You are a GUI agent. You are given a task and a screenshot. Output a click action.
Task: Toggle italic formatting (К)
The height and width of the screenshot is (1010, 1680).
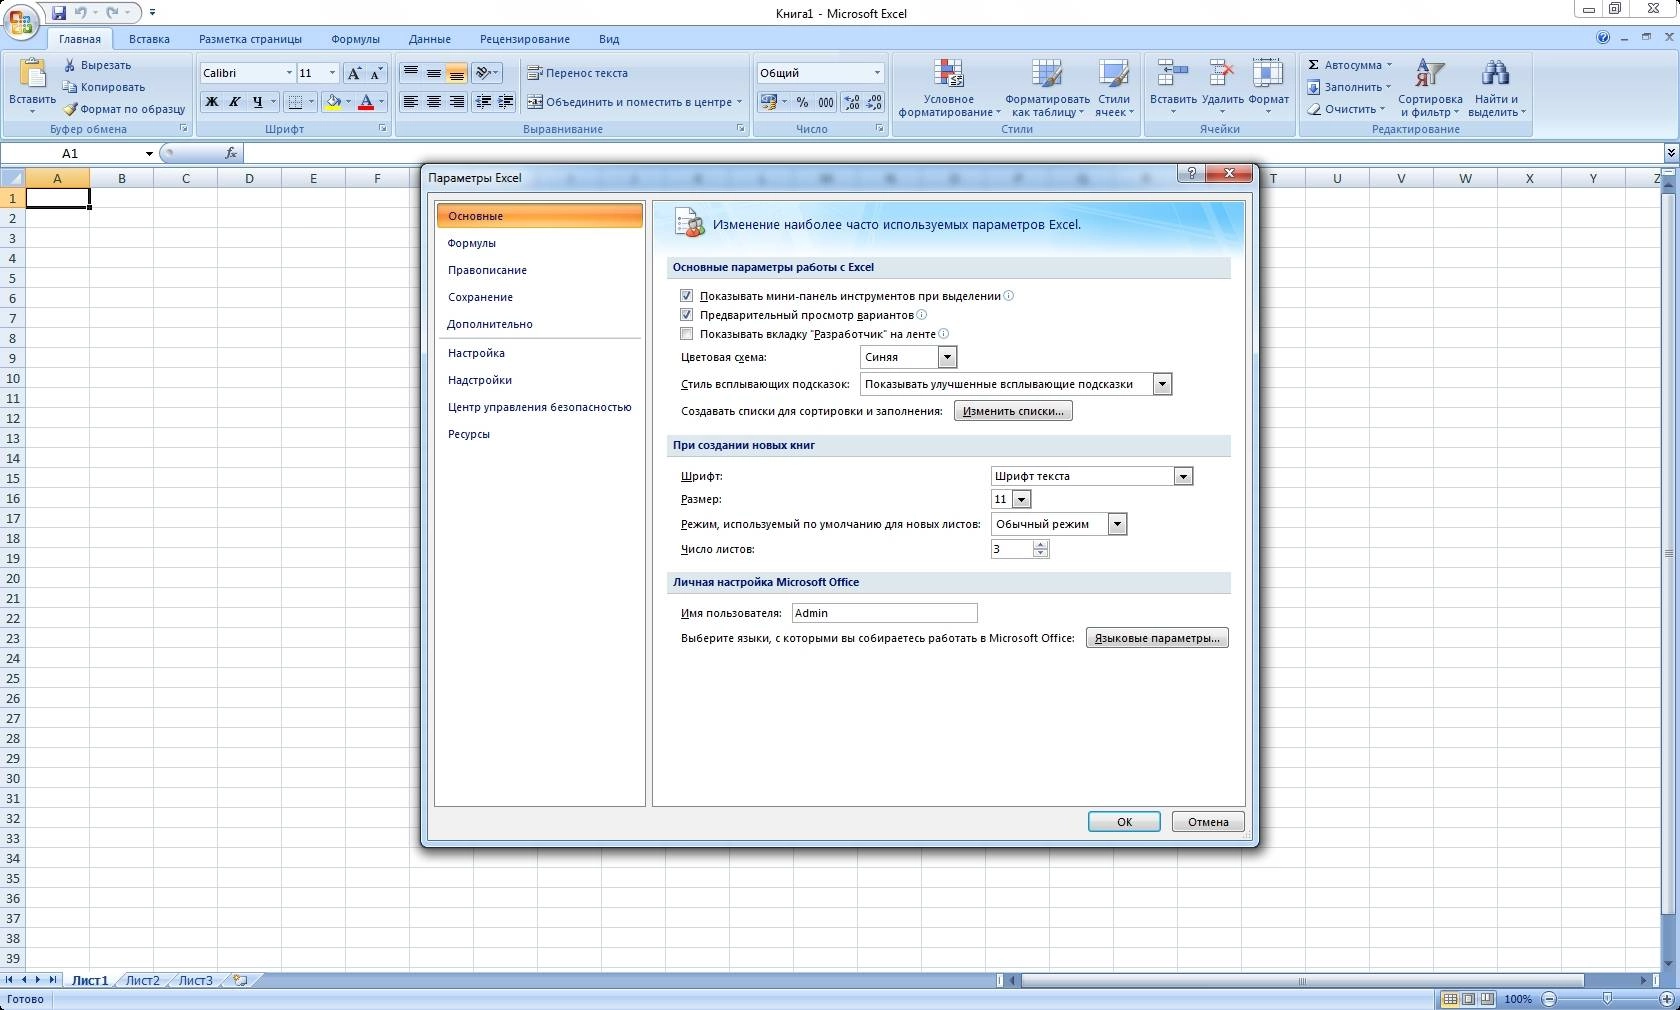[x=234, y=102]
